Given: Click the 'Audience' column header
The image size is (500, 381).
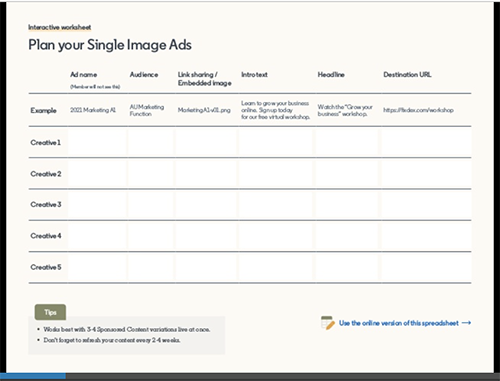Looking at the screenshot, I should pos(144,75).
